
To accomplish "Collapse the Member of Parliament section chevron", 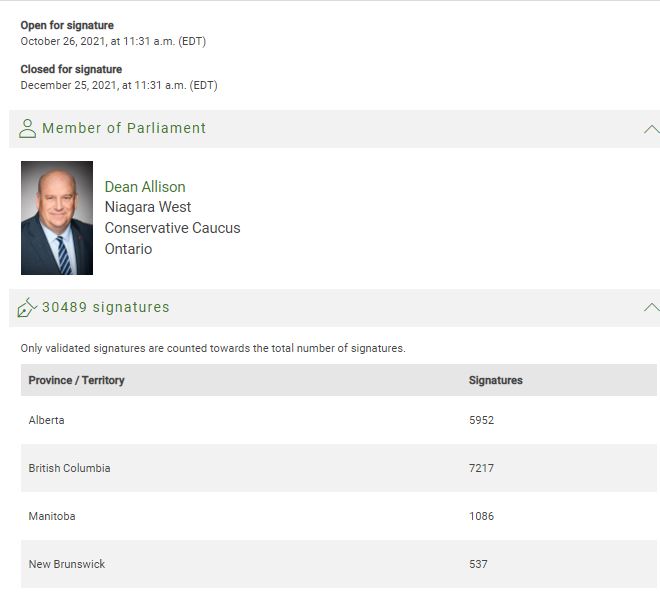I will [x=652, y=129].
